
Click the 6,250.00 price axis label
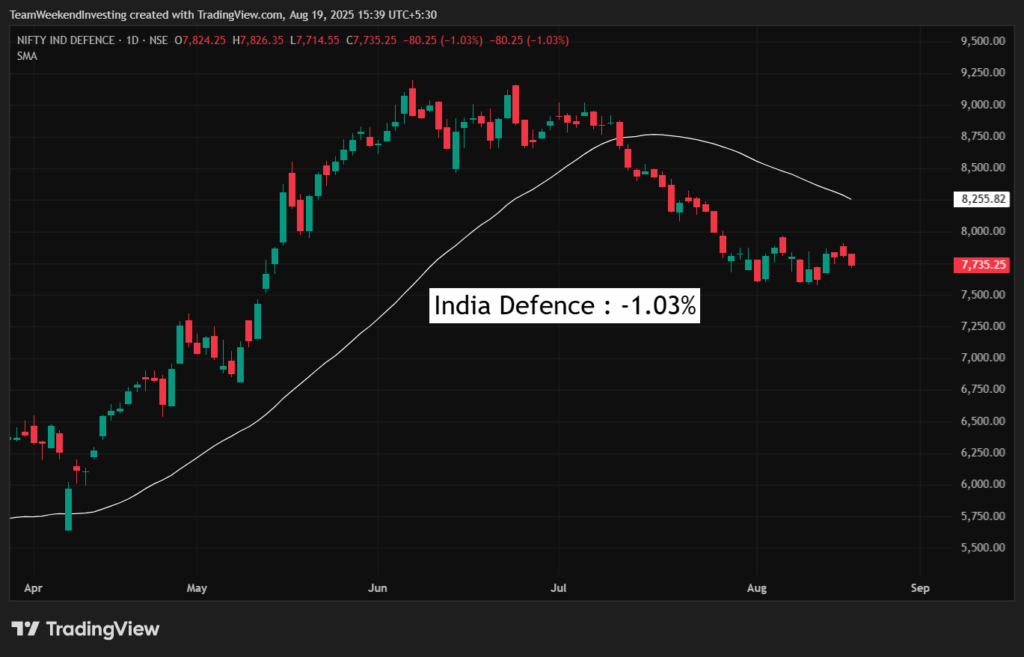(x=982, y=452)
